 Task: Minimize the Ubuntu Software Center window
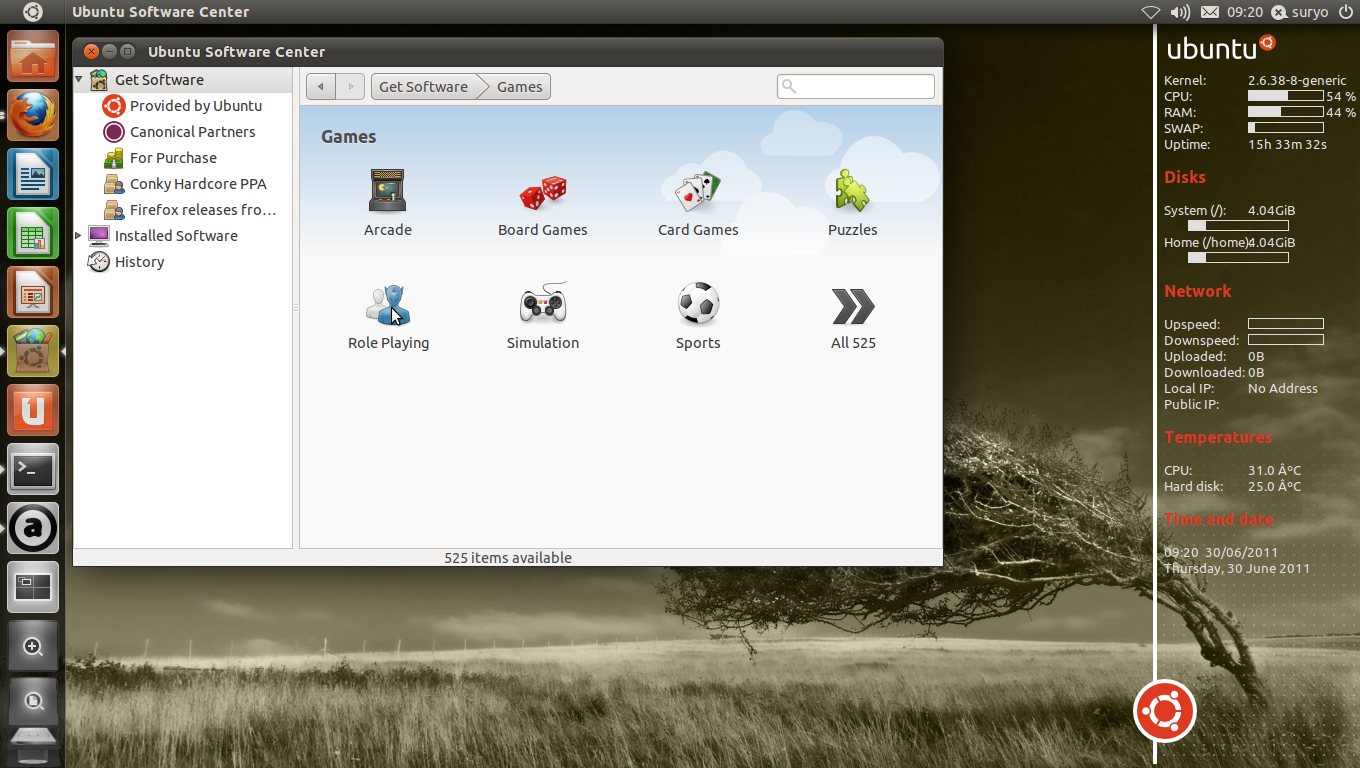coord(110,51)
